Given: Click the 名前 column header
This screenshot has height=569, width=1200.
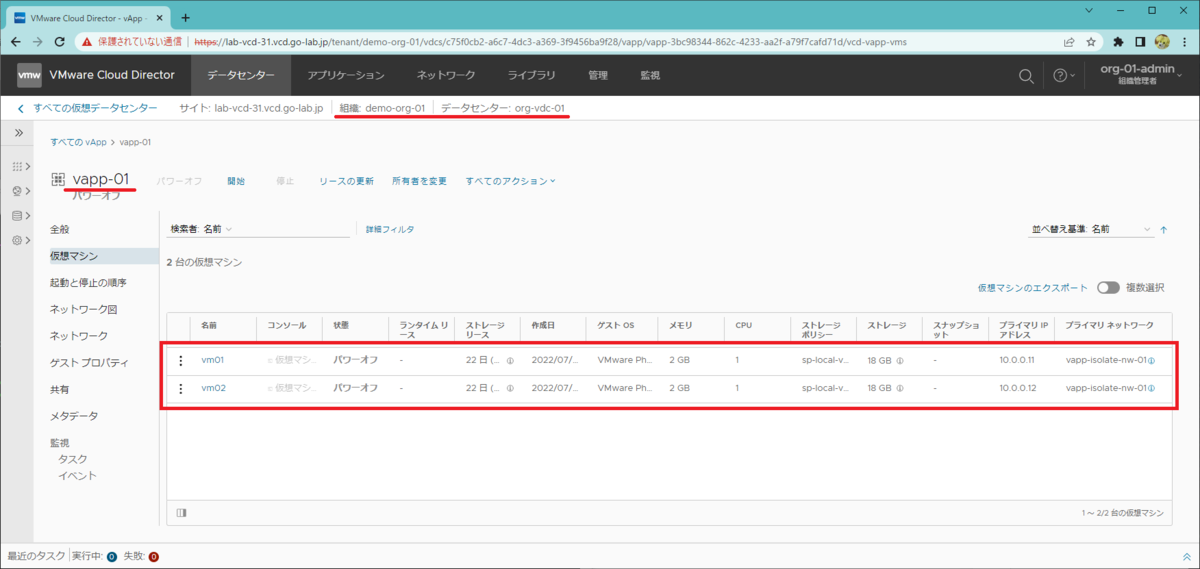Looking at the screenshot, I should pyautogui.click(x=208, y=326).
